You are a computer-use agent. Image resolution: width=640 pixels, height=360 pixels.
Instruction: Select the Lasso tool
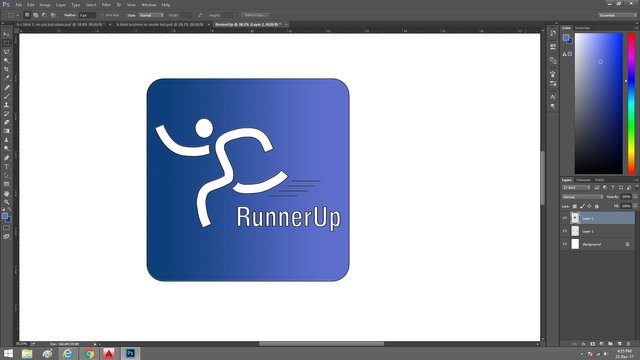[6, 52]
